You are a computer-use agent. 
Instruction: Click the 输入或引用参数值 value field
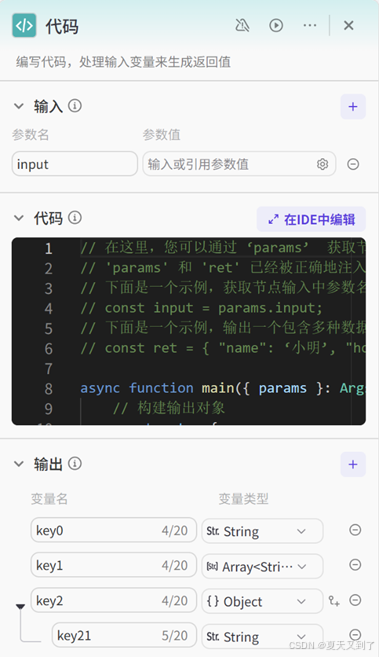click(x=239, y=164)
